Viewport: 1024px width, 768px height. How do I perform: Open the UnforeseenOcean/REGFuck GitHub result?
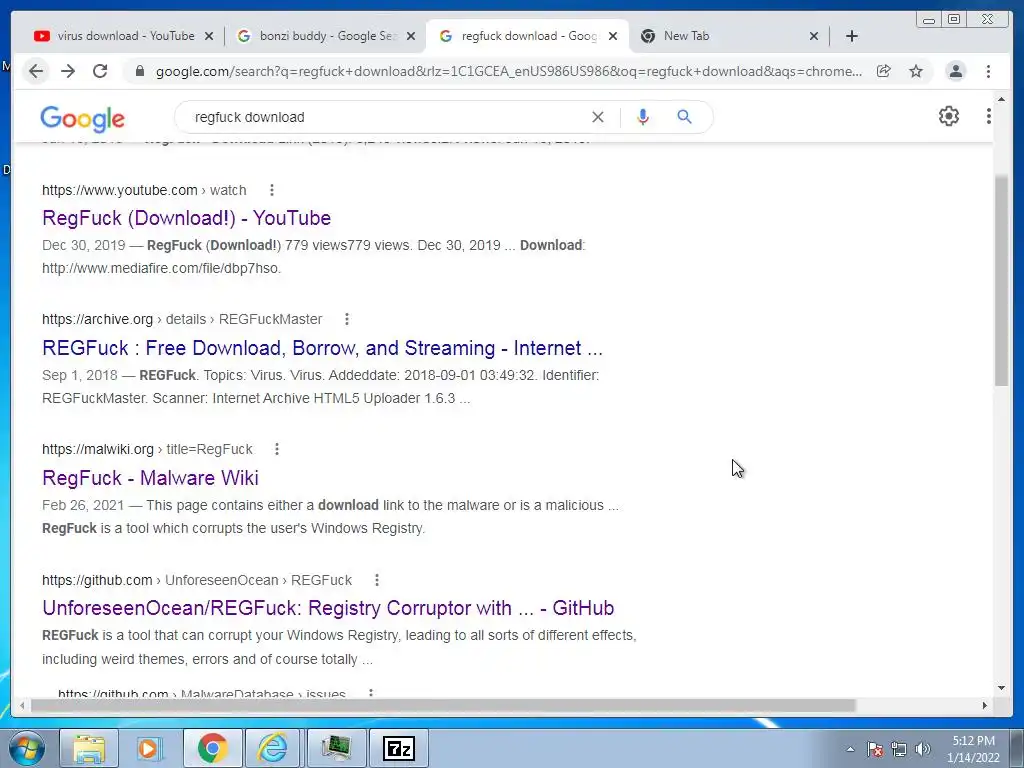click(328, 608)
